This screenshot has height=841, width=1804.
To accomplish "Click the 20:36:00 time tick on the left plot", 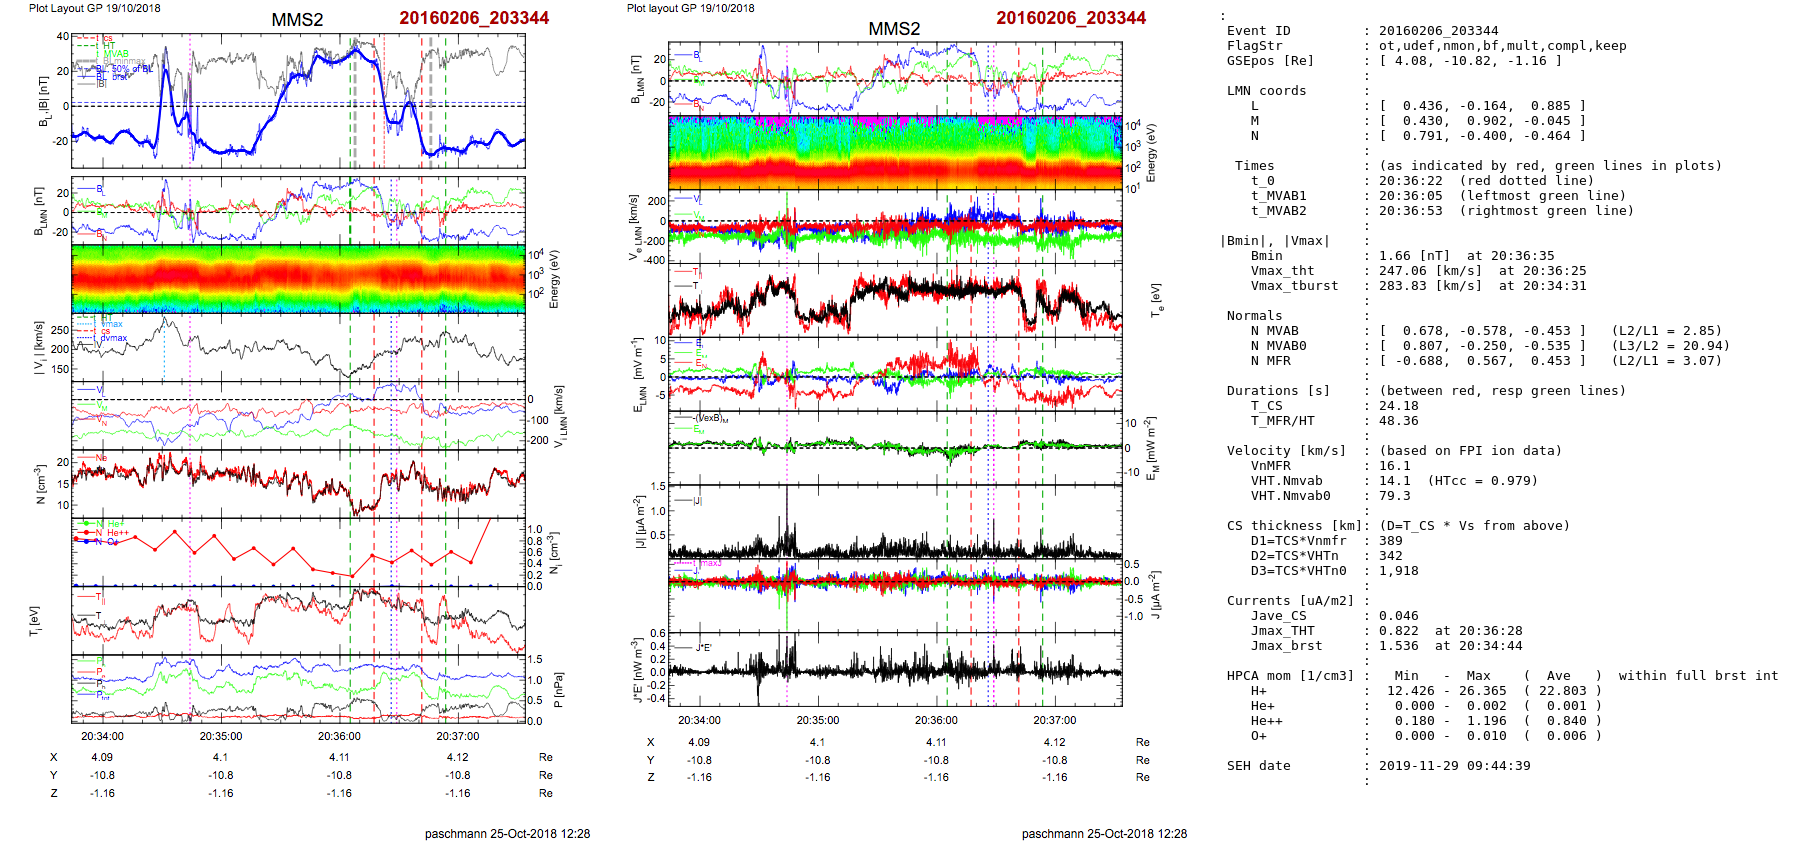I will tap(339, 736).
